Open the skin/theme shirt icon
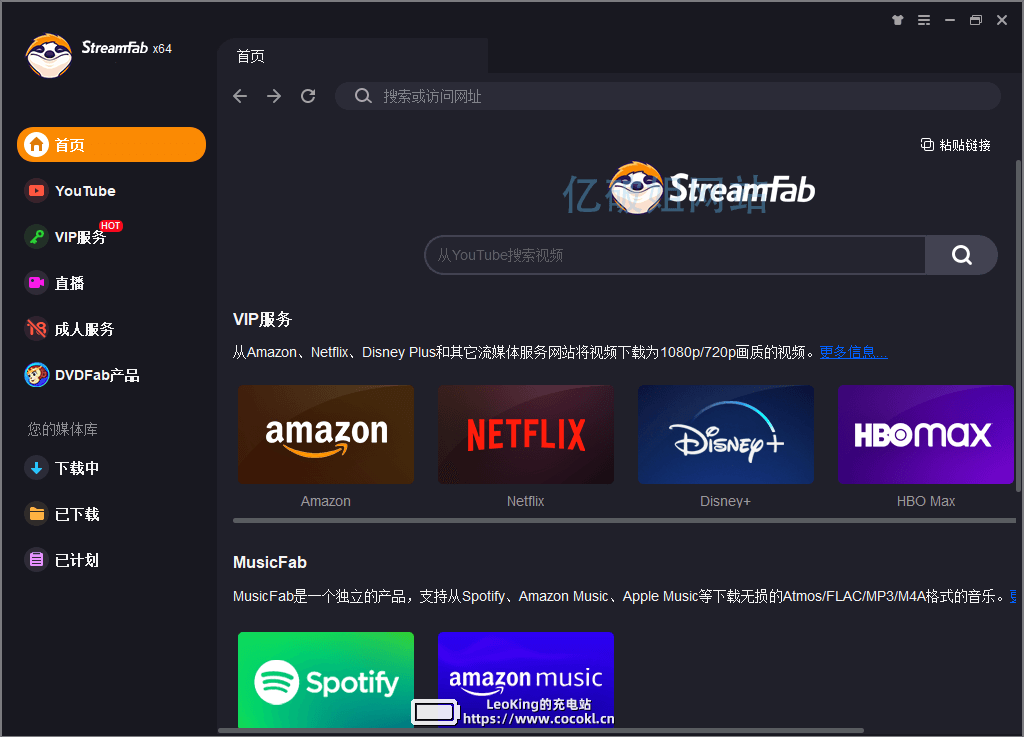This screenshot has height=737, width=1024. point(898,20)
